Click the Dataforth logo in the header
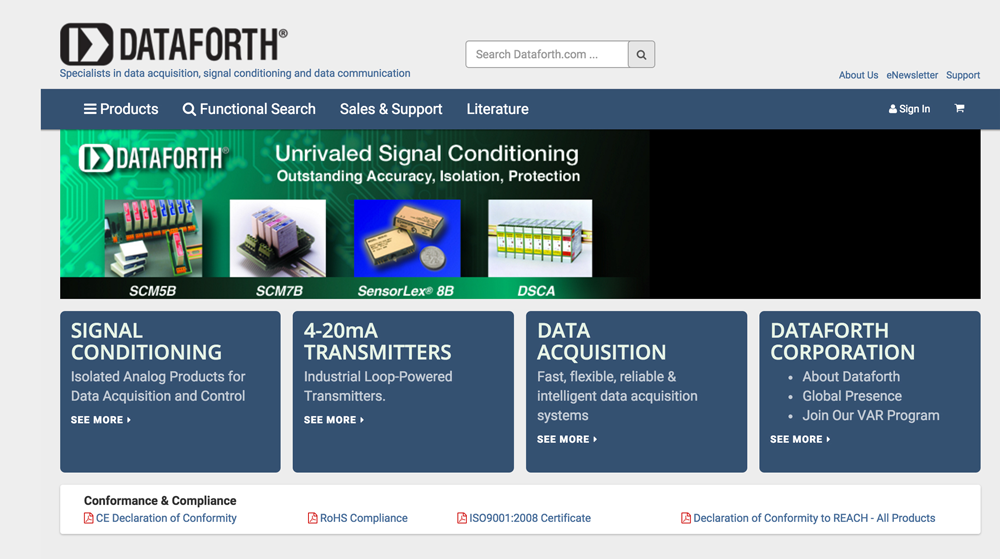 pyautogui.click(x=173, y=44)
